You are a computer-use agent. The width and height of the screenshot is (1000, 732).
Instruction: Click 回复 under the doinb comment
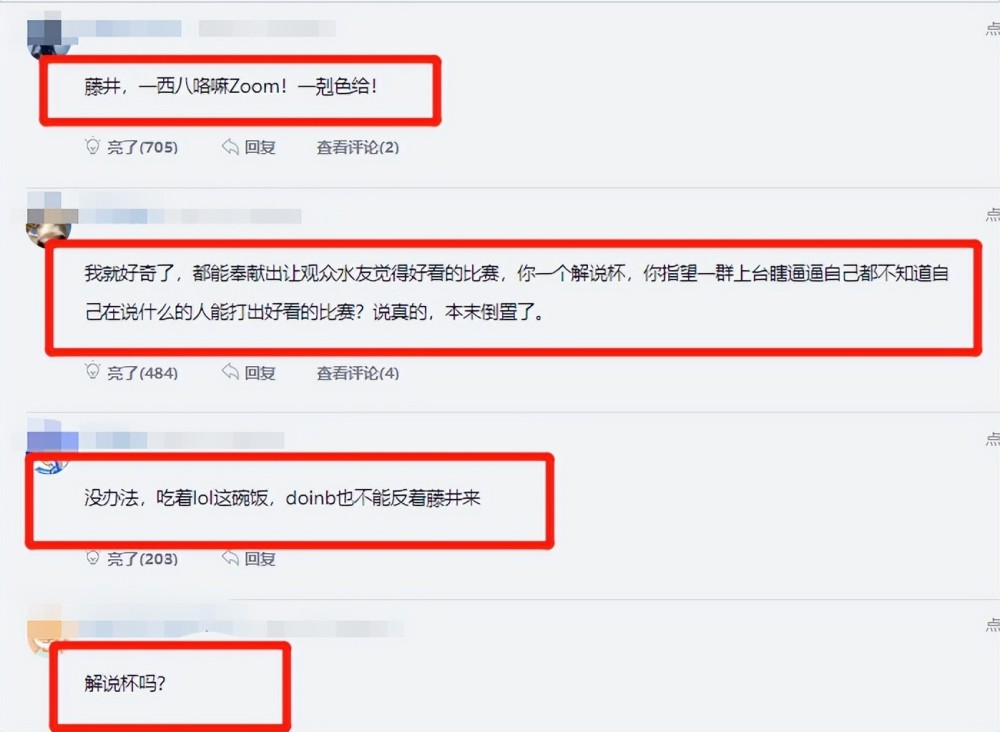(x=260, y=559)
